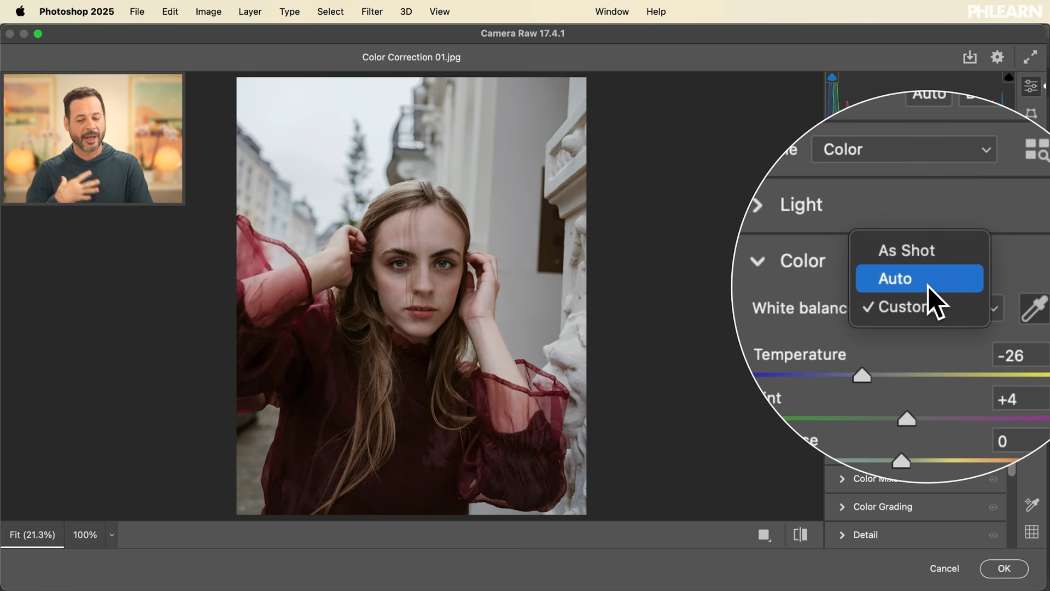
Task: Open the Layer menu
Action: pos(250,11)
